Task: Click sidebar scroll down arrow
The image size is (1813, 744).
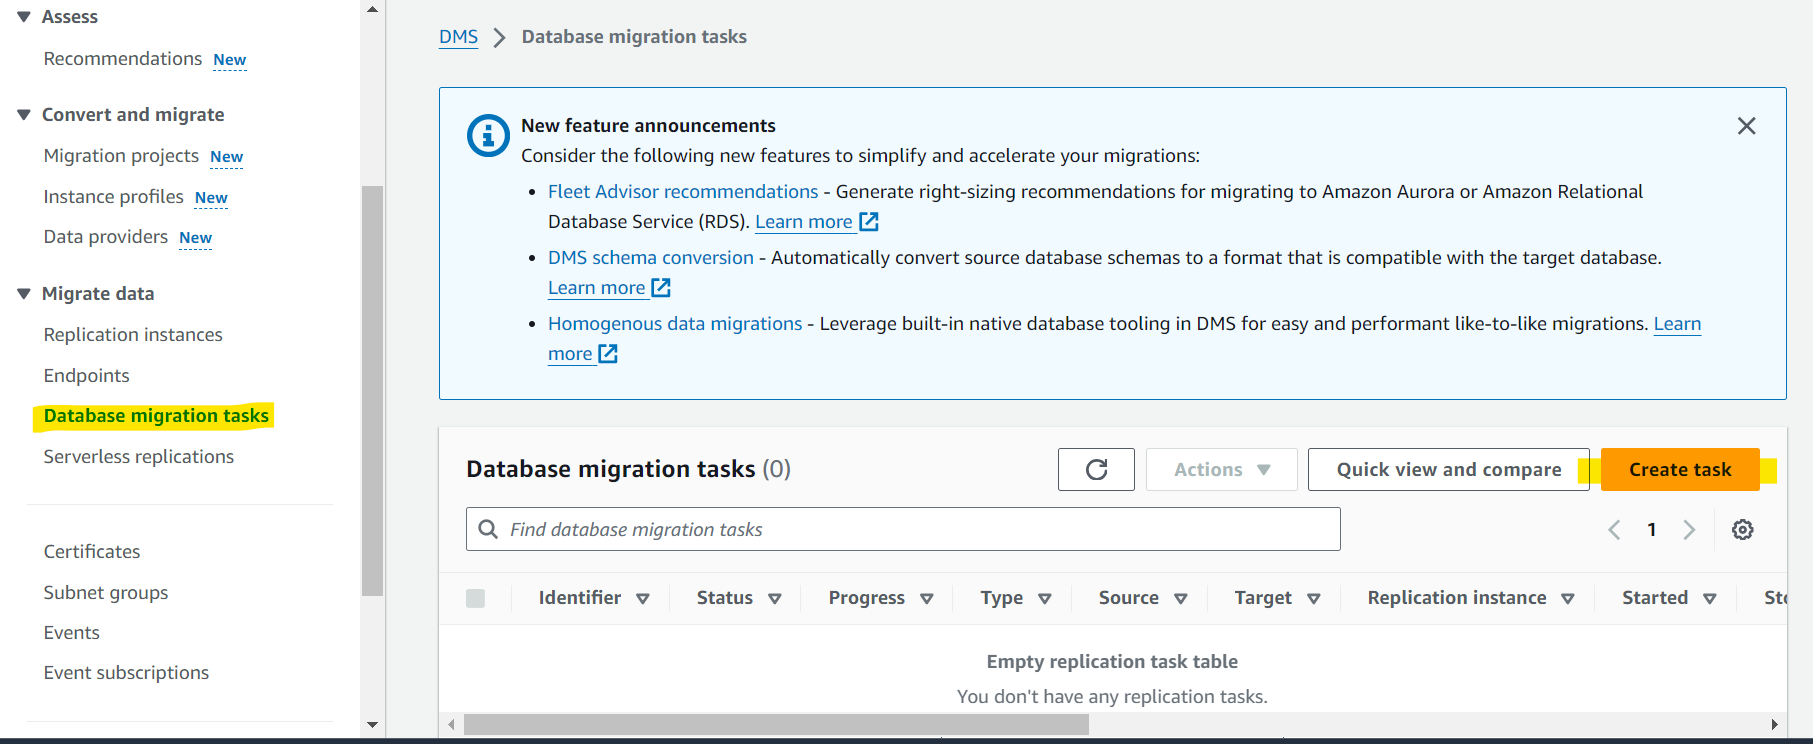Action: coord(373,725)
